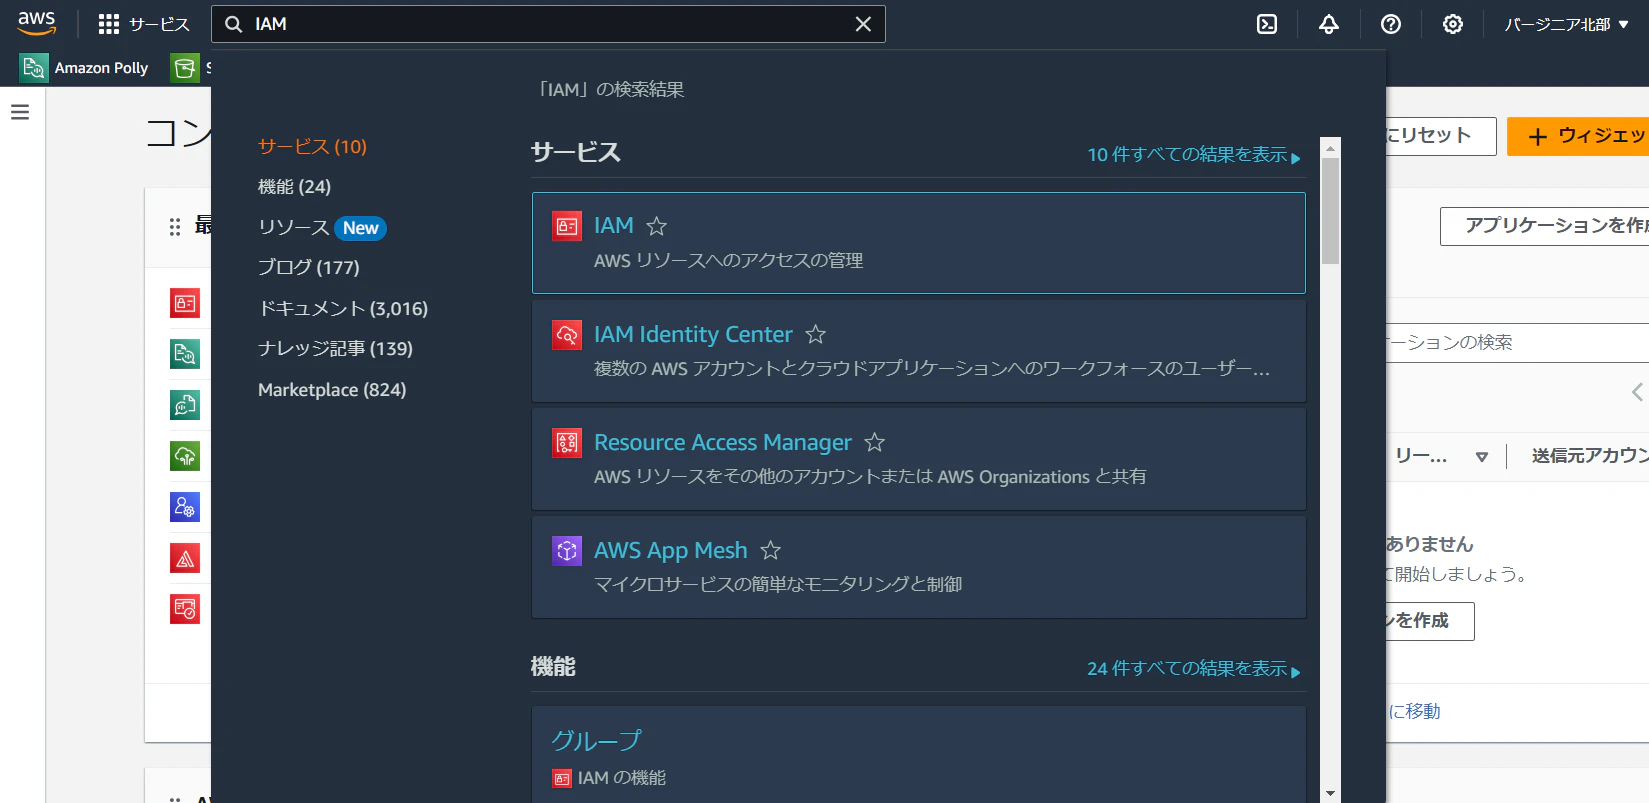This screenshot has height=803, width=1649.
Task: Click the search results scrollbar up arrow
Action: coord(1330,147)
